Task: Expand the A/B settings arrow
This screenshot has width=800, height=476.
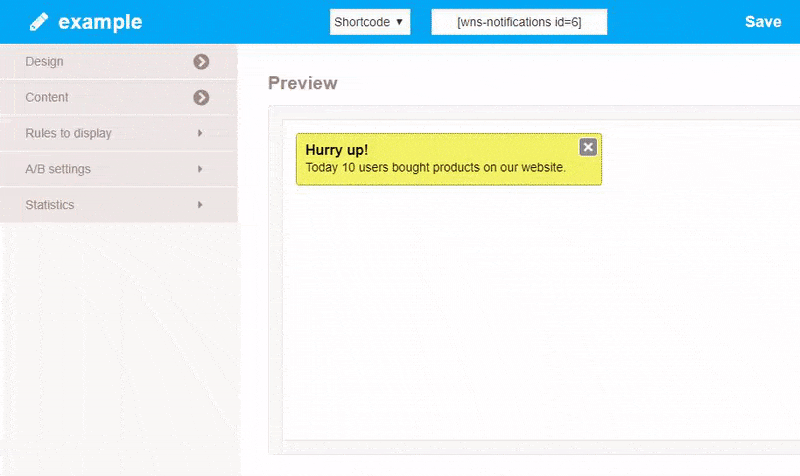Action: click(200, 169)
